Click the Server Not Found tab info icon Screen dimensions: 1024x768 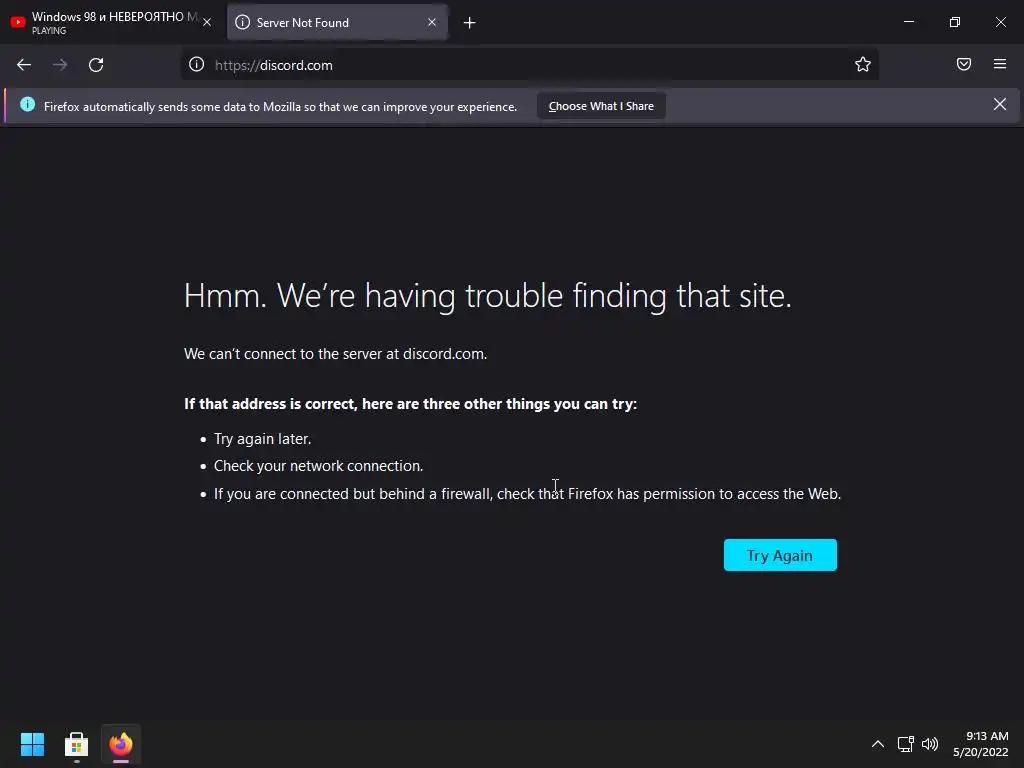242,22
